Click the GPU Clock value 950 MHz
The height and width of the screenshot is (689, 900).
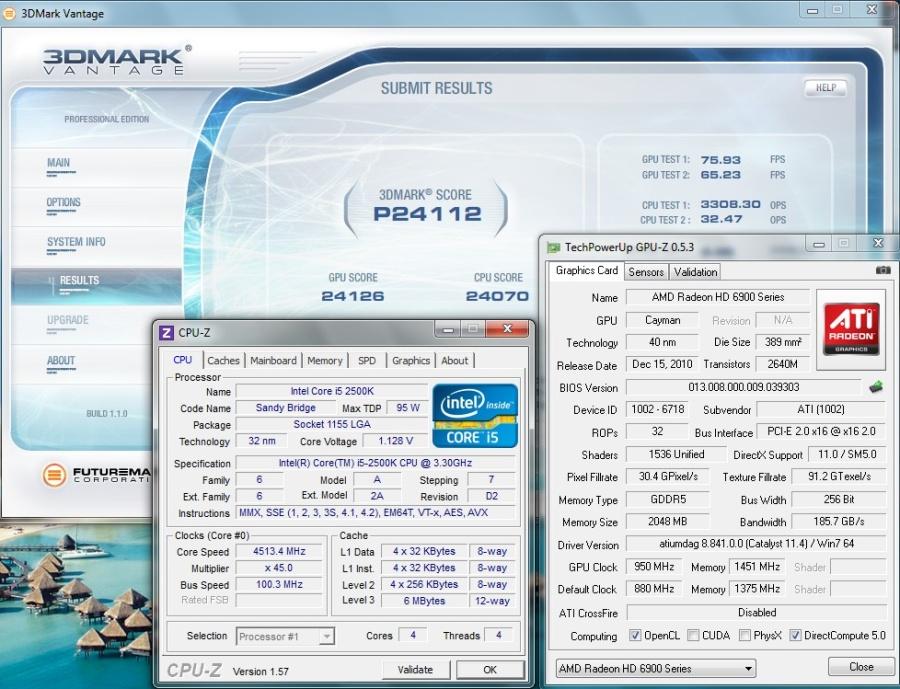[x=654, y=567]
